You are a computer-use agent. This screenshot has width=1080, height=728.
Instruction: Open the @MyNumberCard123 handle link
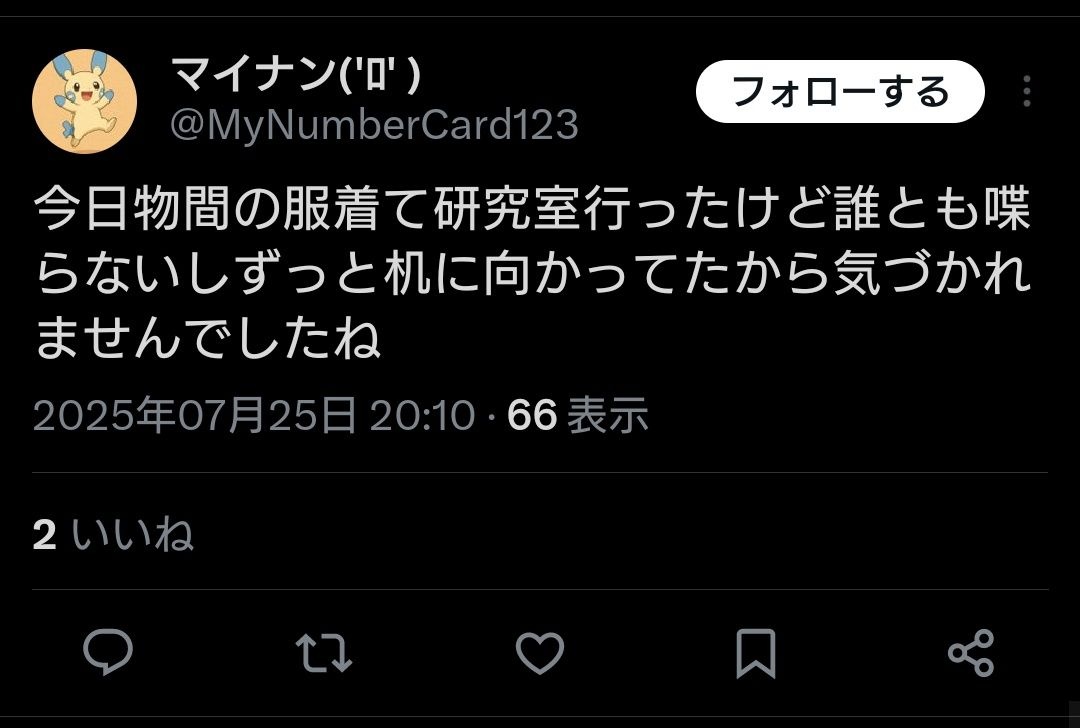[374, 125]
